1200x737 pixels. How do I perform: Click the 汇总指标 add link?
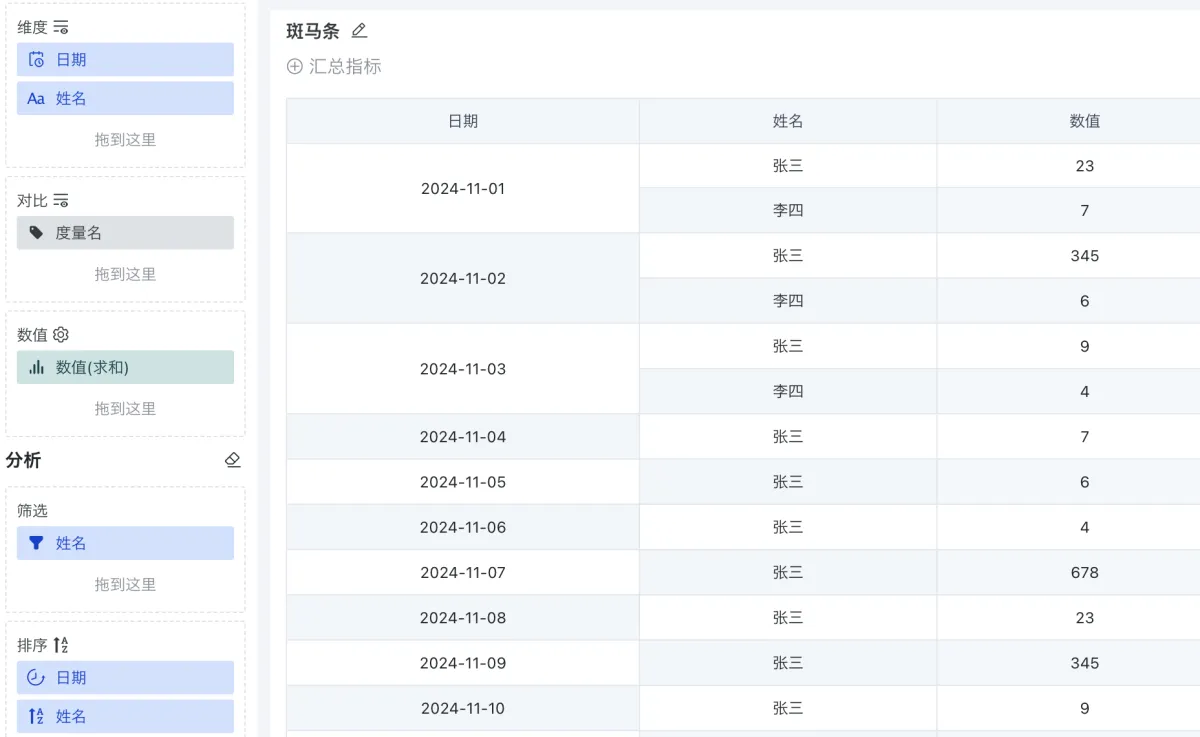coord(345,67)
